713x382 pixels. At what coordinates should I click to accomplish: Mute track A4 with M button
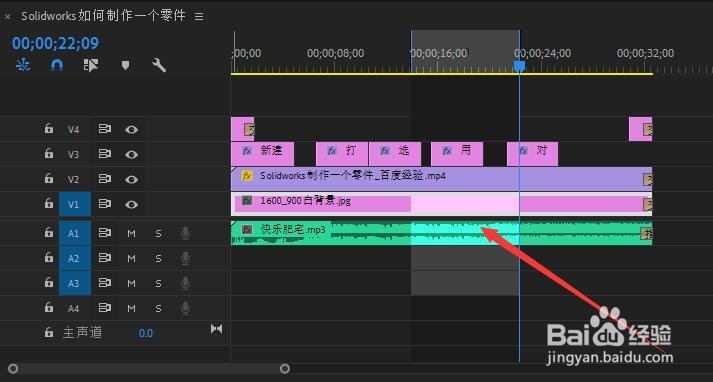tap(131, 308)
